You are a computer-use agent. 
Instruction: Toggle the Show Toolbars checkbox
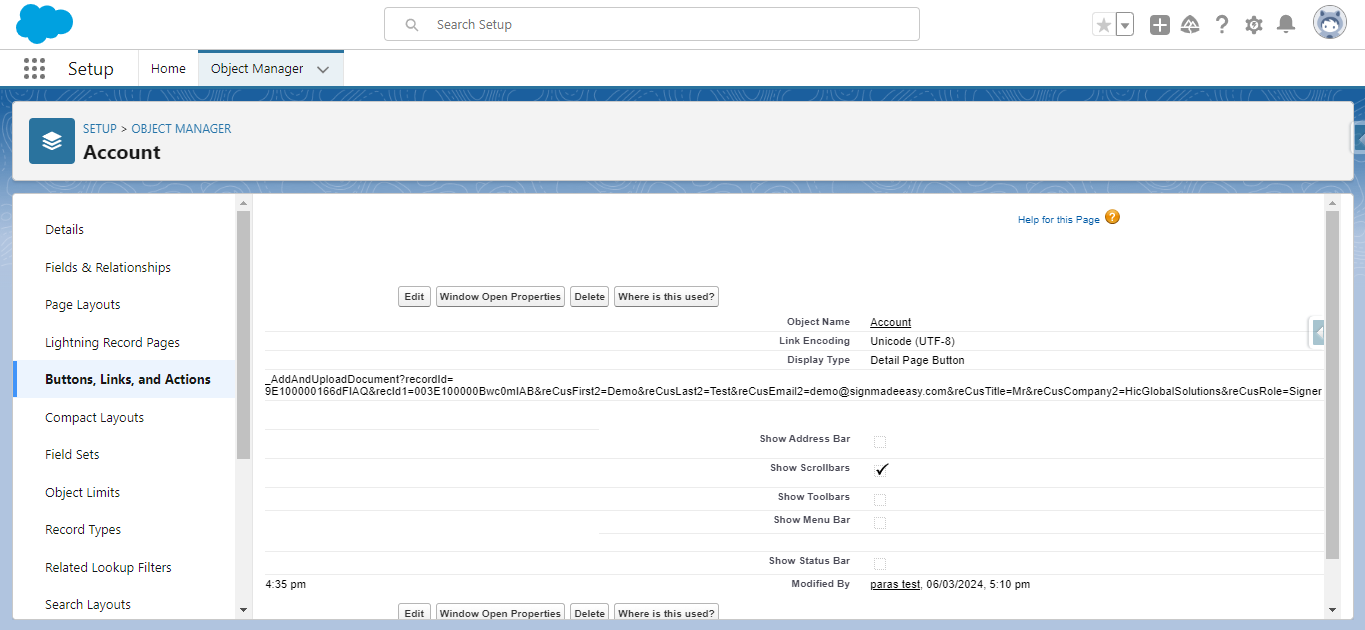pos(880,499)
